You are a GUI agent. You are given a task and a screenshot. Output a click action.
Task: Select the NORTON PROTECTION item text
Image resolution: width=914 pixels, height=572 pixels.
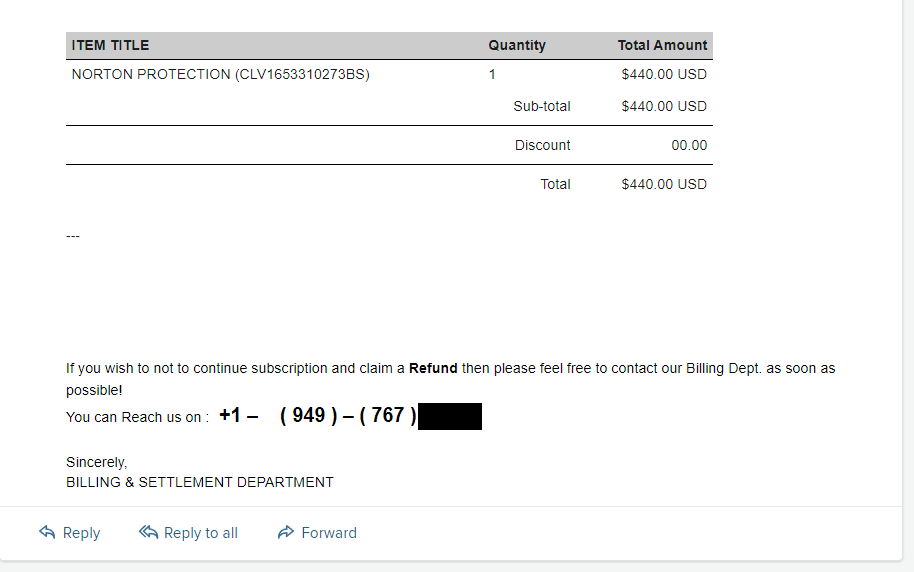221,74
